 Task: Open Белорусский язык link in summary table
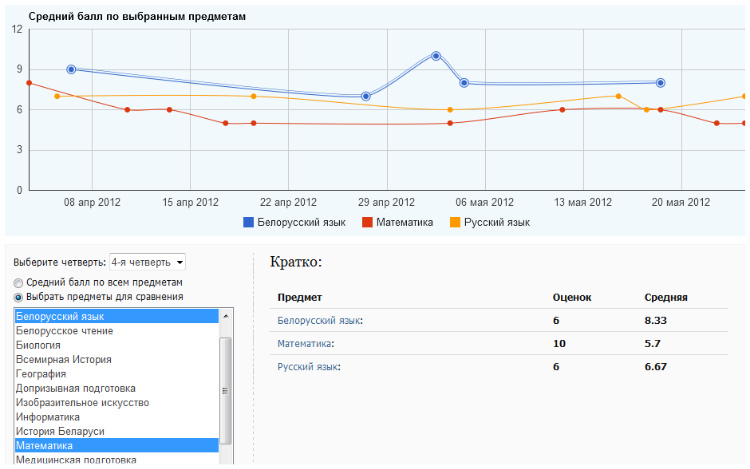(320, 320)
